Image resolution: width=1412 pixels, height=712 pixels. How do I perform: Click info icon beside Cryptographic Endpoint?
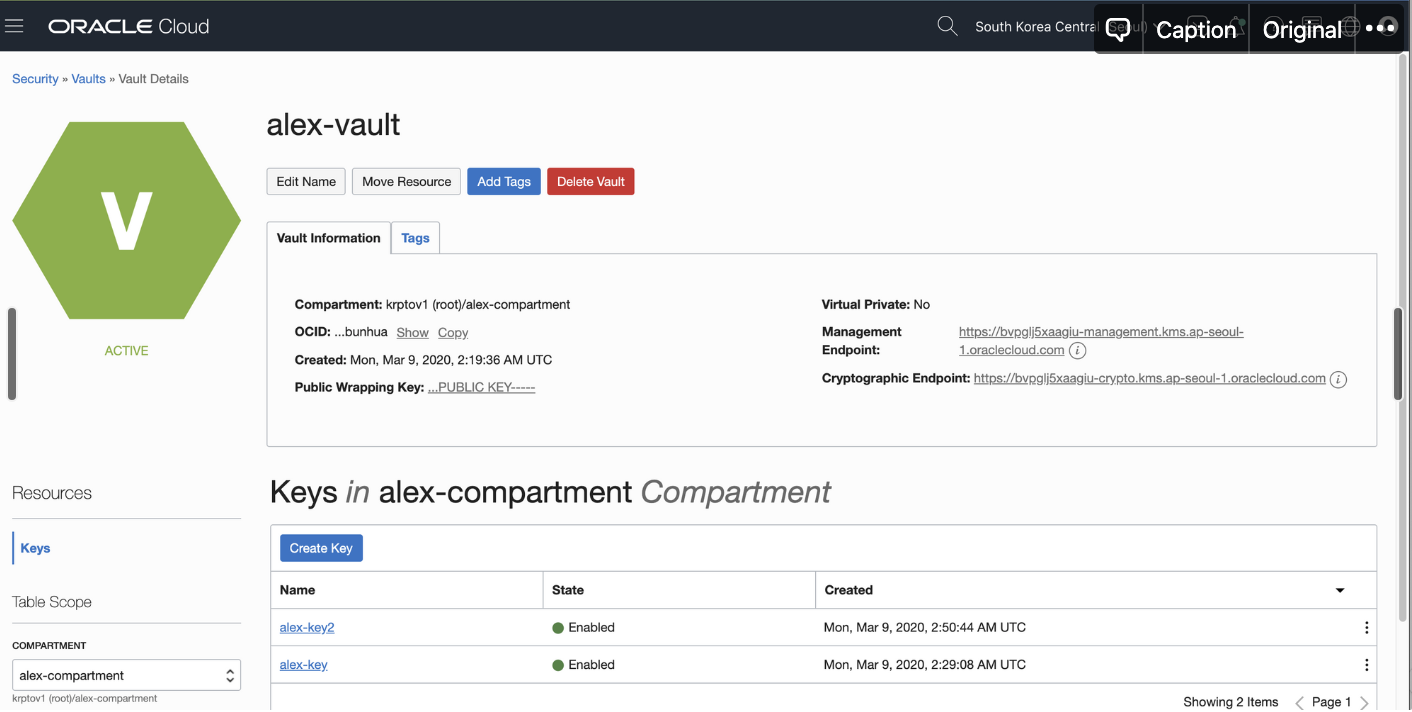(1338, 379)
